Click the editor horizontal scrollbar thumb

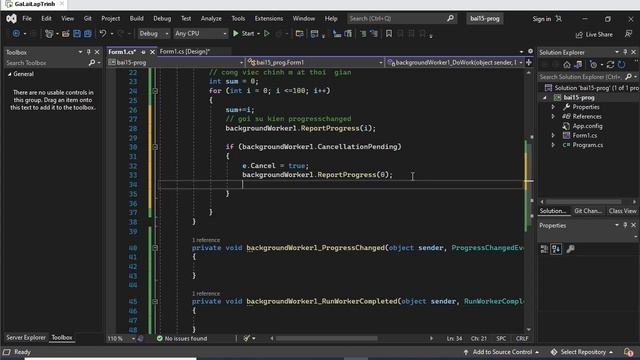327,338
